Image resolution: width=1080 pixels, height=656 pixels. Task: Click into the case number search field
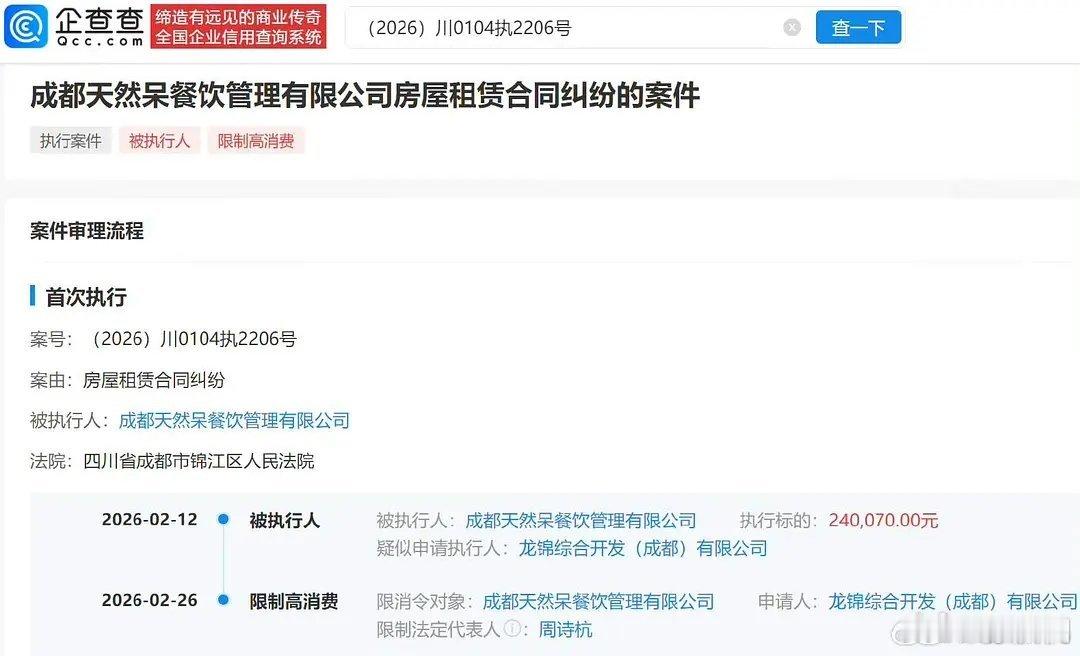tap(565, 28)
